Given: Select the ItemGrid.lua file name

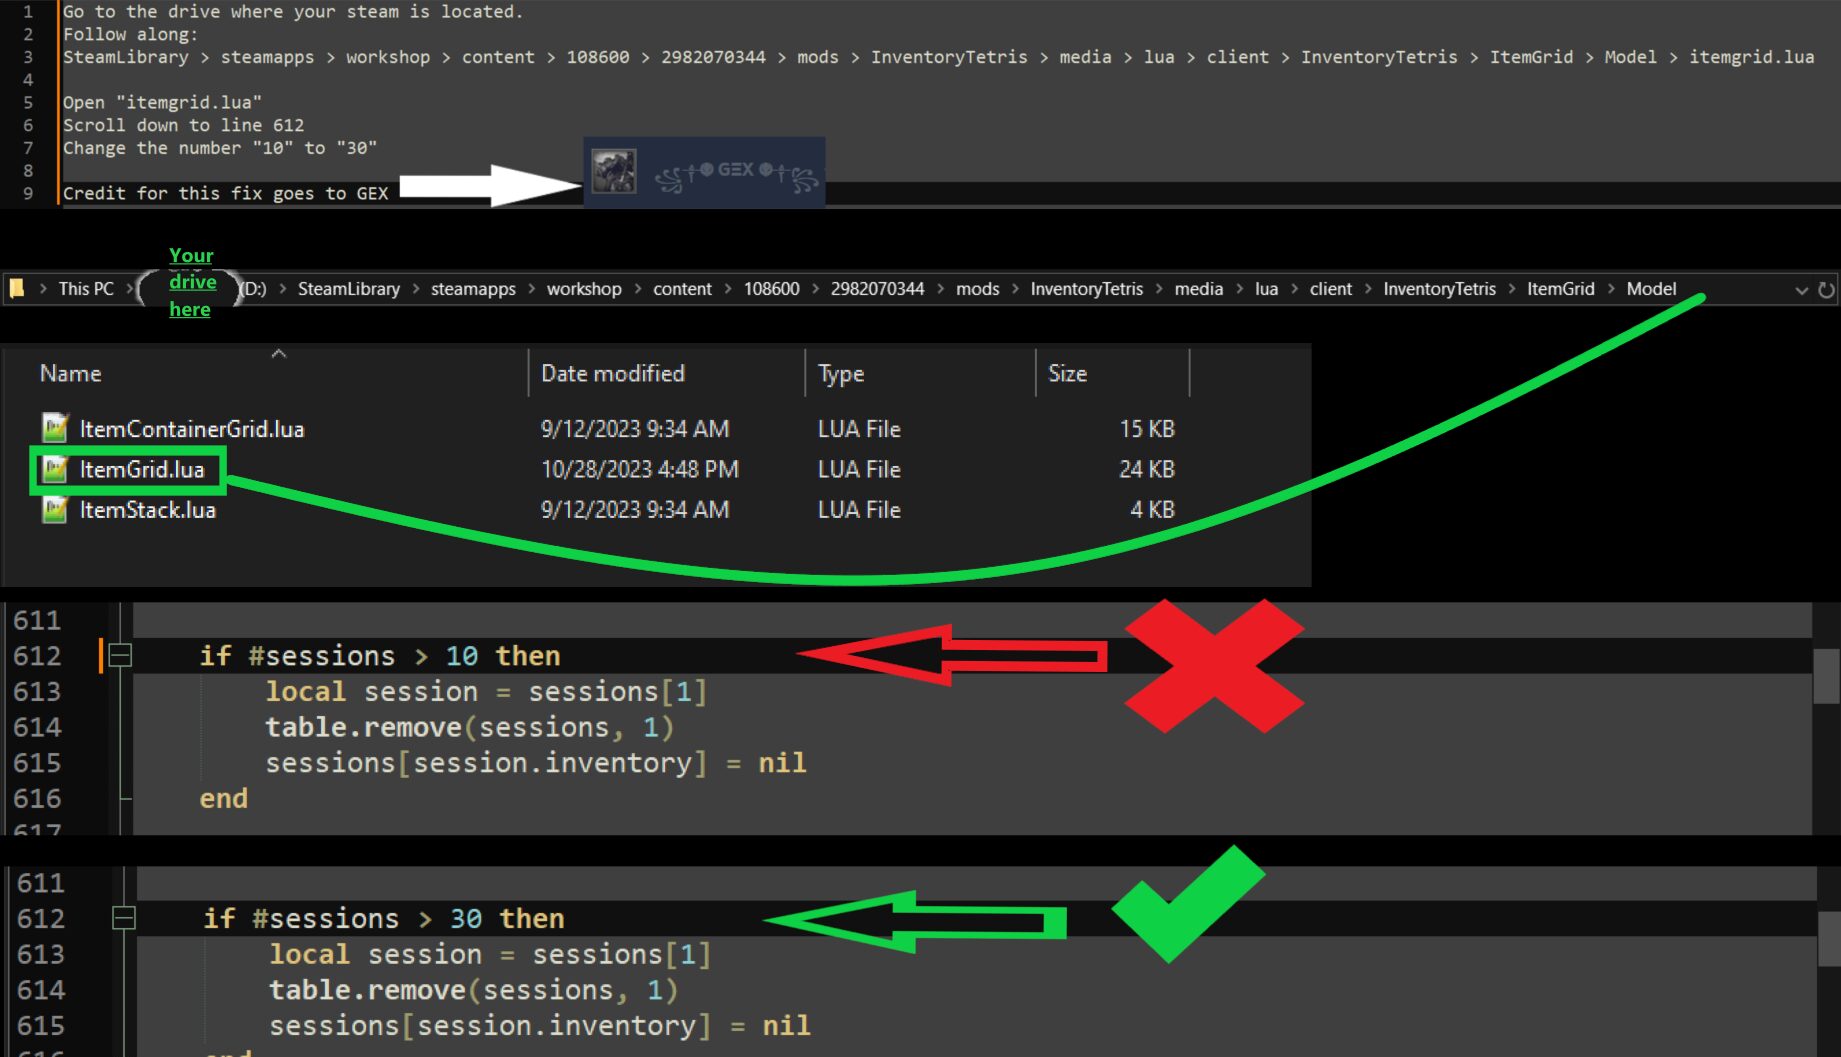Looking at the screenshot, I should click(142, 469).
